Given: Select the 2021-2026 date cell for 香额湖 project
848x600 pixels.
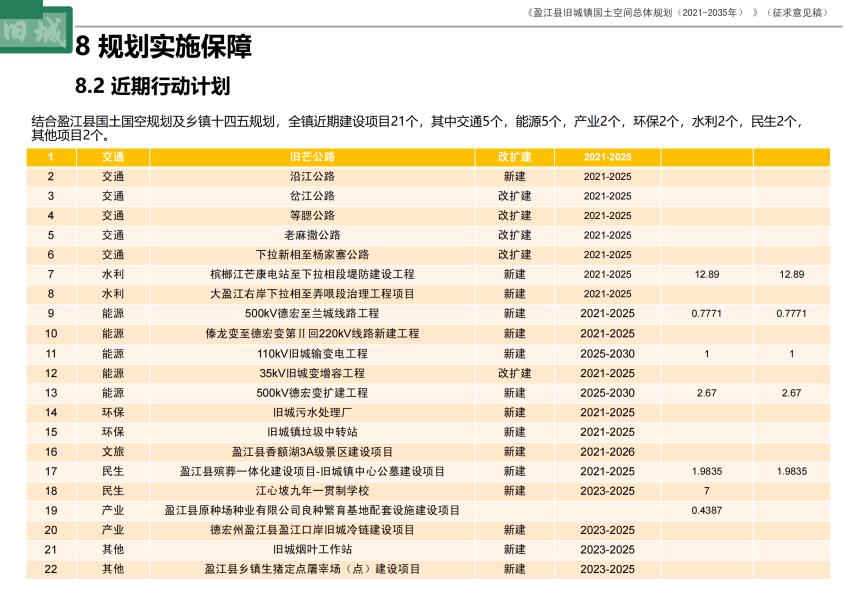Looking at the screenshot, I should [608, 451].
